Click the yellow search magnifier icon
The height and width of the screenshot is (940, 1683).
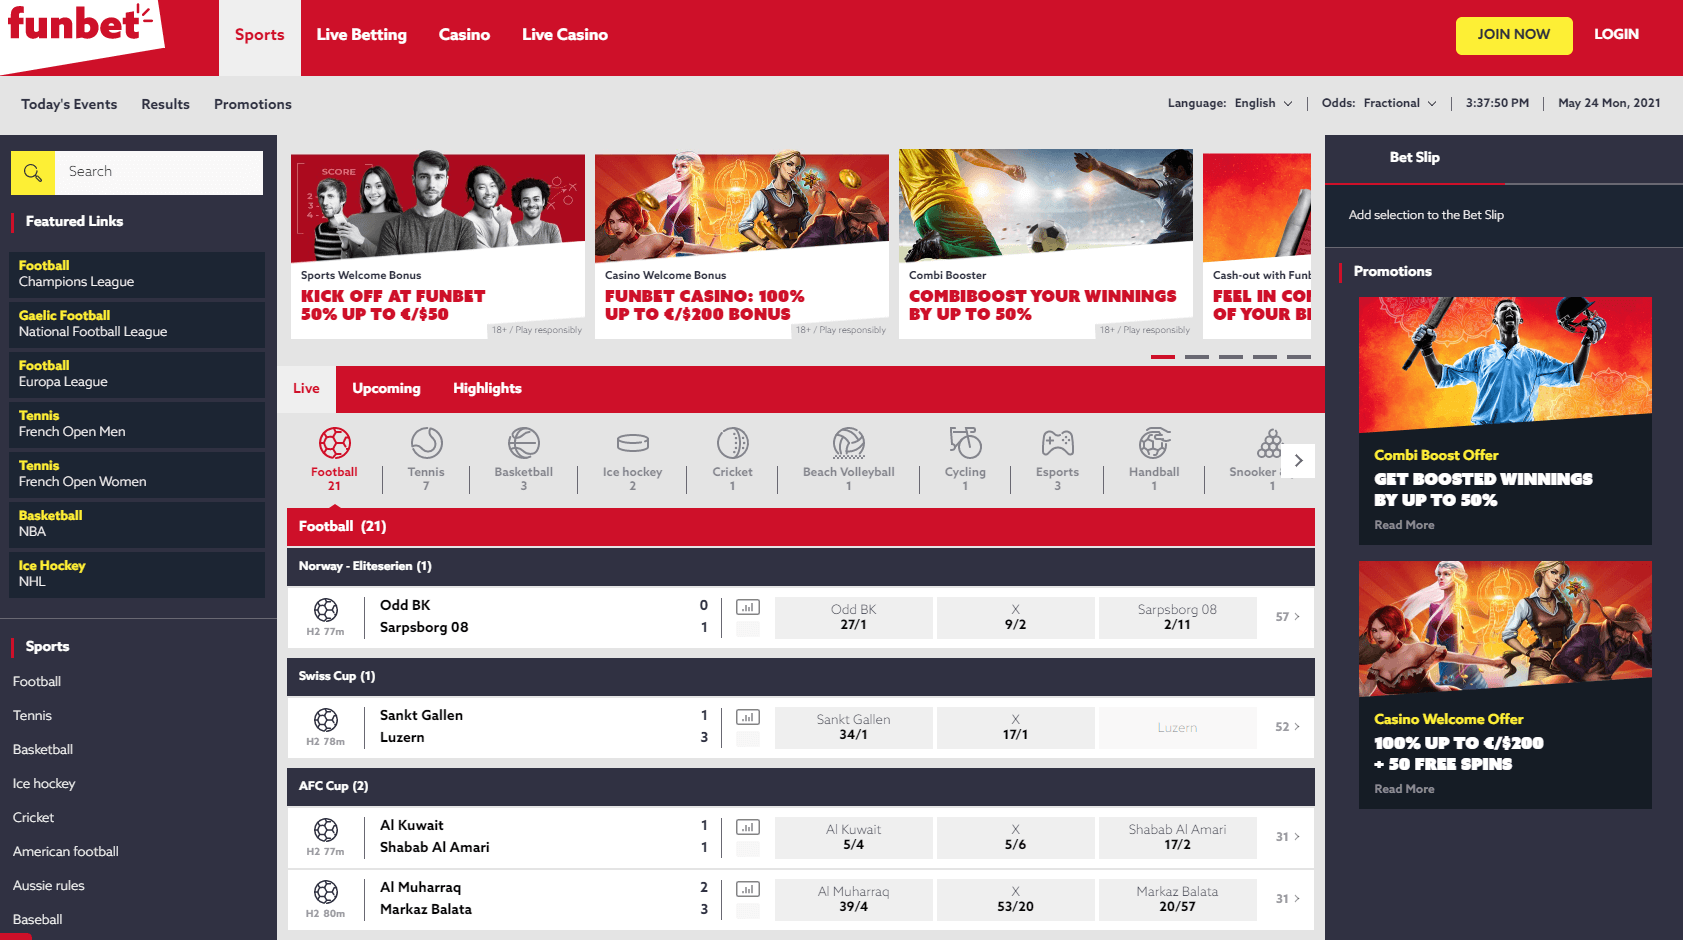coord(32,172)
